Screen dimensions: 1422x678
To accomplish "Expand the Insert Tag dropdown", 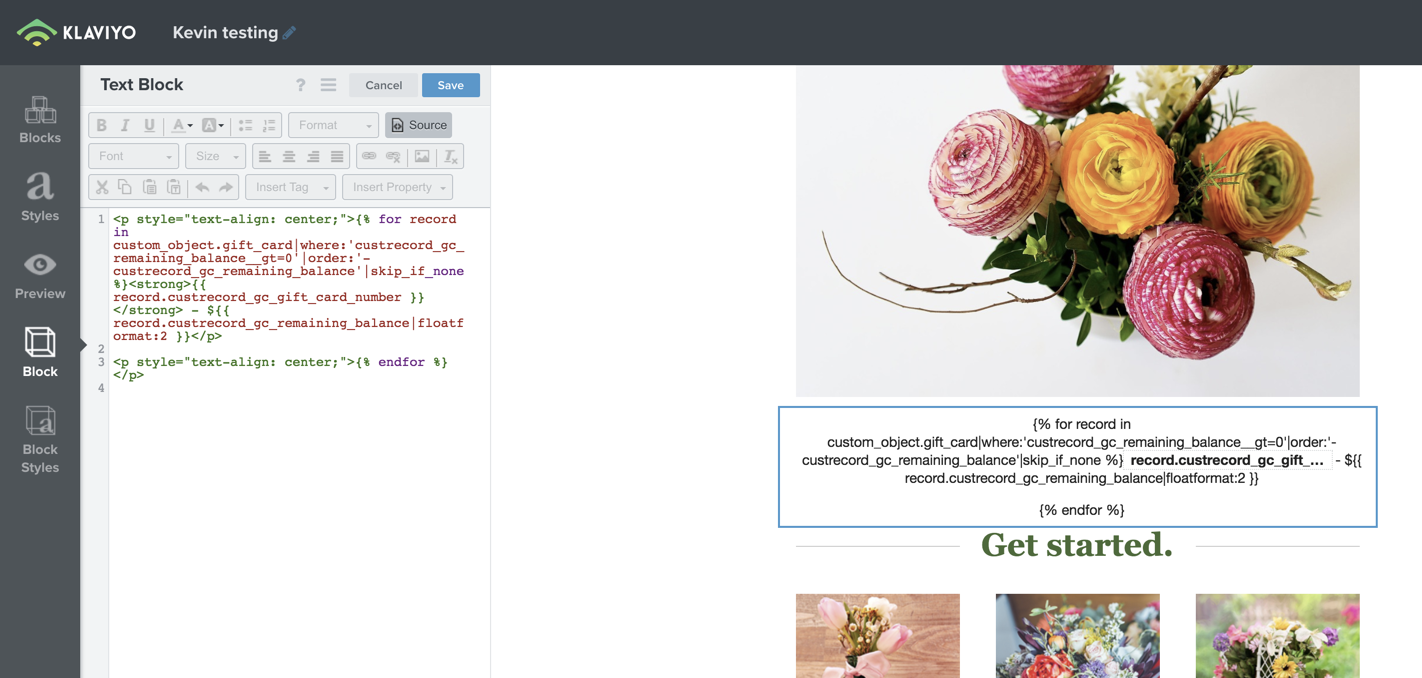I will (x=290, y=187).
